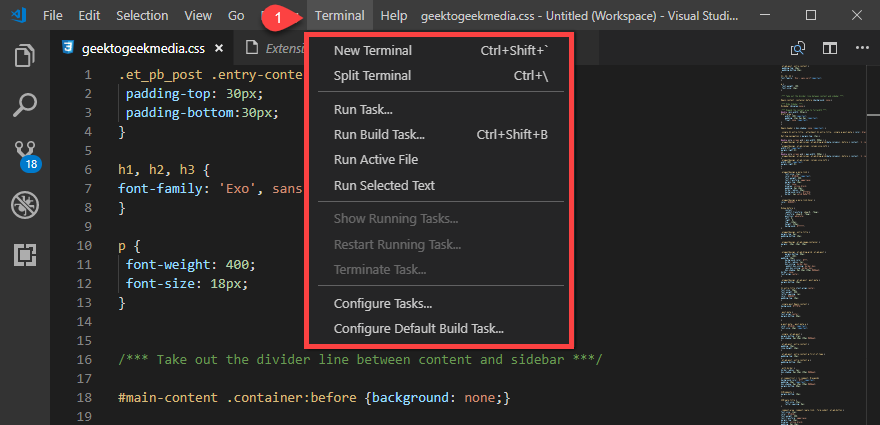Close the geektogeekmedia.css tab
Viewport: 880px width, 425px height.
pyautogui.click(x=219, y=48)
